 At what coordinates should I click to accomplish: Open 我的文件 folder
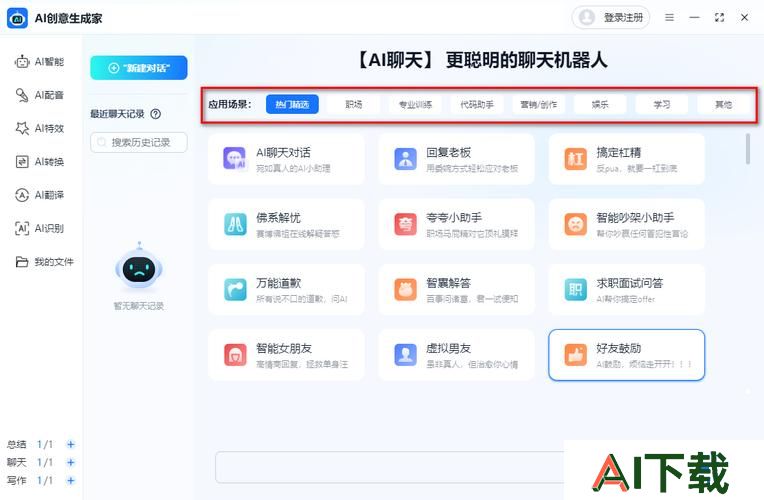[x=45, y=262]
